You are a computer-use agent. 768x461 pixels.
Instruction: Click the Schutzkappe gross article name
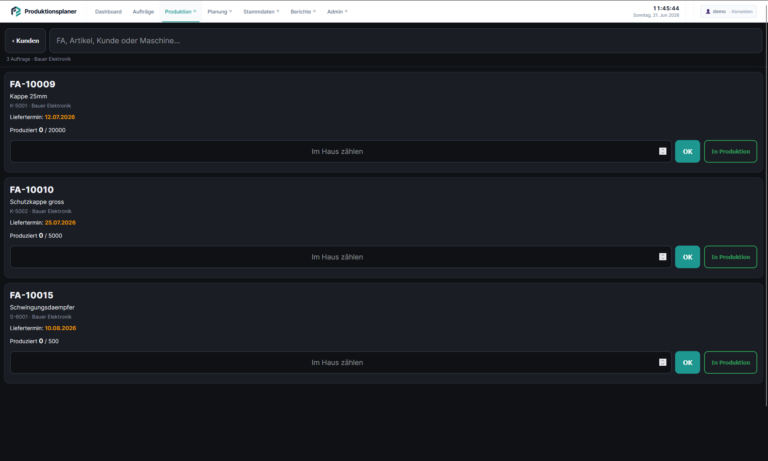[37, 202]
